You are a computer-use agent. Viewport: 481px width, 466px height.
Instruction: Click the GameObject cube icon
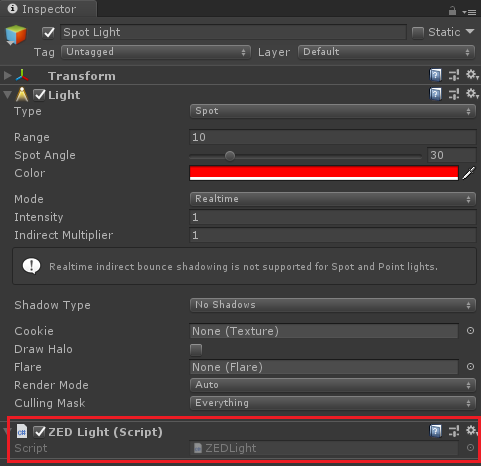pyautogui.click(x=16, y=35)
